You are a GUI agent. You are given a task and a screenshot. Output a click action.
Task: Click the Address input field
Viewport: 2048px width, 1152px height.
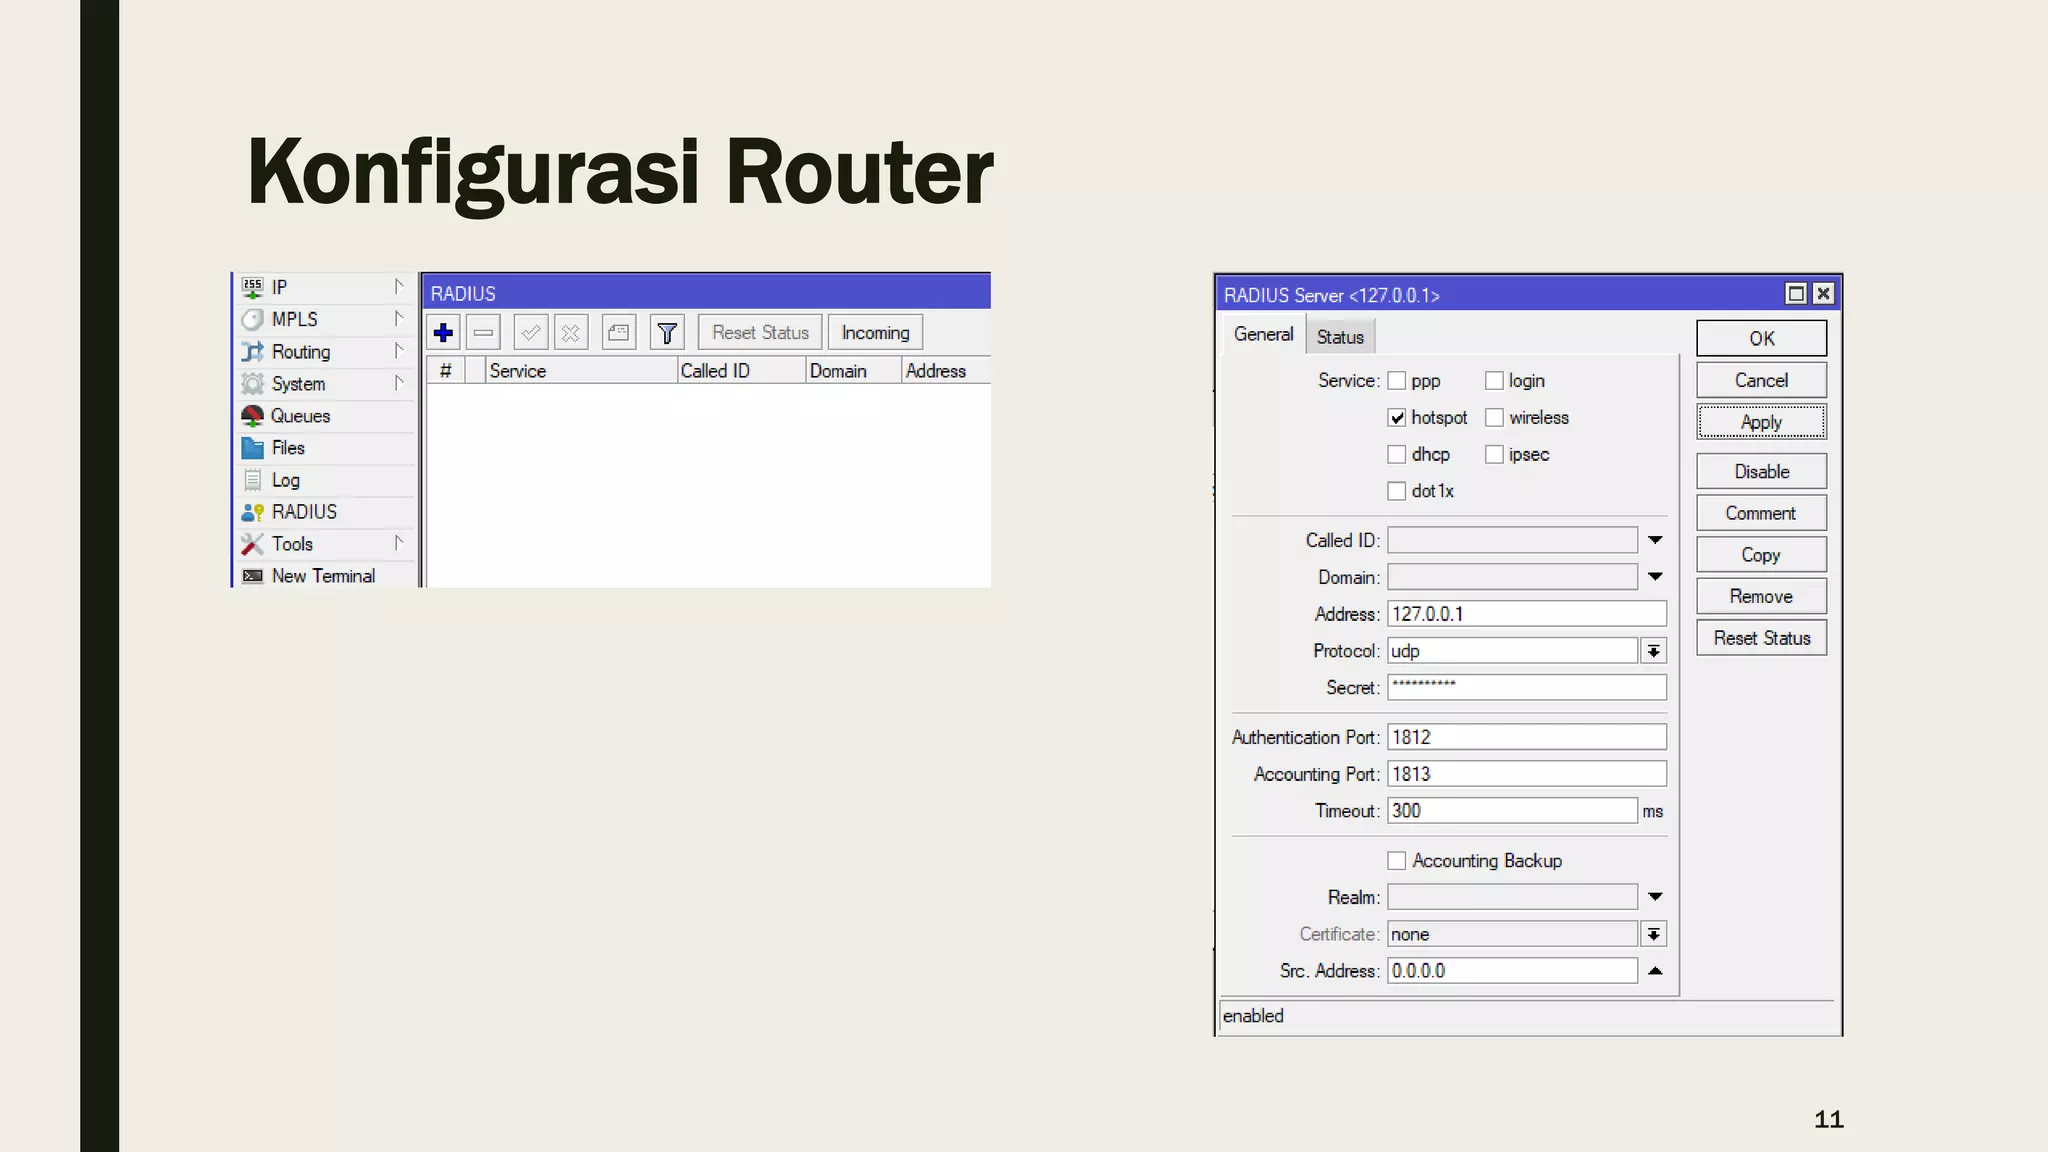1526,614
